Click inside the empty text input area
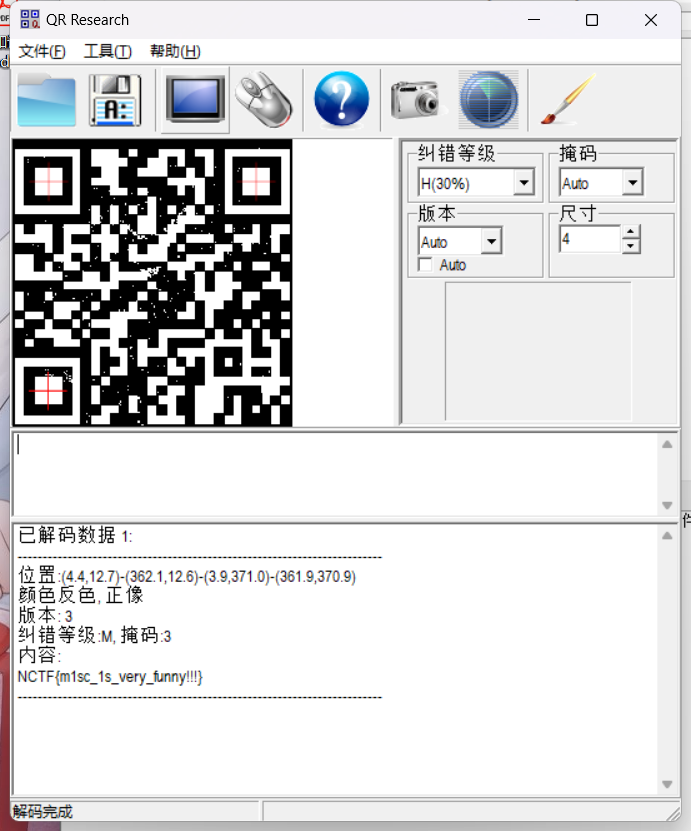 click(x=335, y=475)
